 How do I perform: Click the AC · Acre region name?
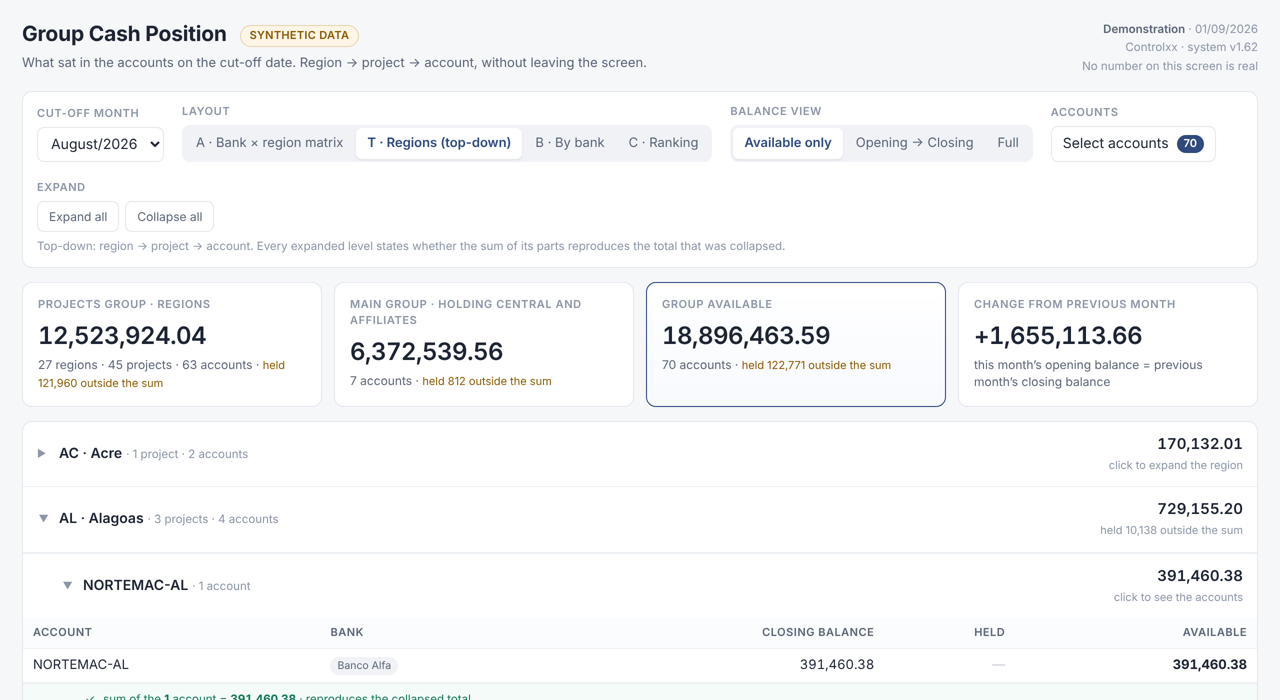tap(90, 453)
